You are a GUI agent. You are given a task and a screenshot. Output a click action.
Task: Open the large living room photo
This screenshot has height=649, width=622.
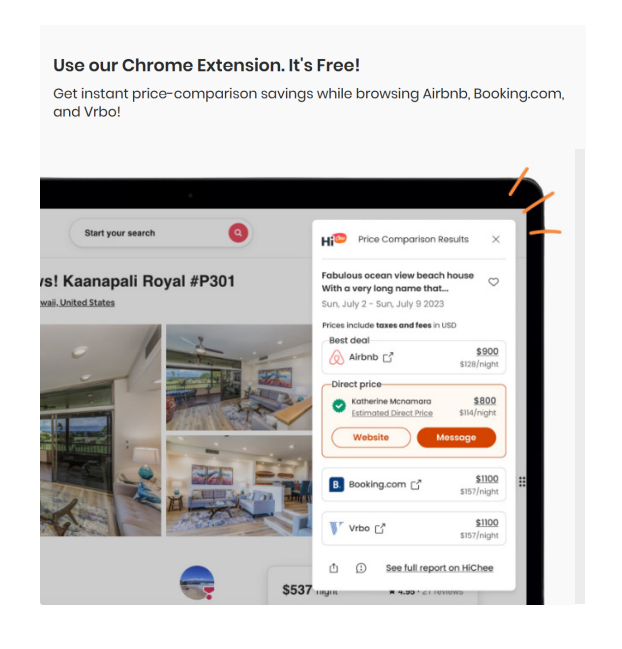point(101,430)
